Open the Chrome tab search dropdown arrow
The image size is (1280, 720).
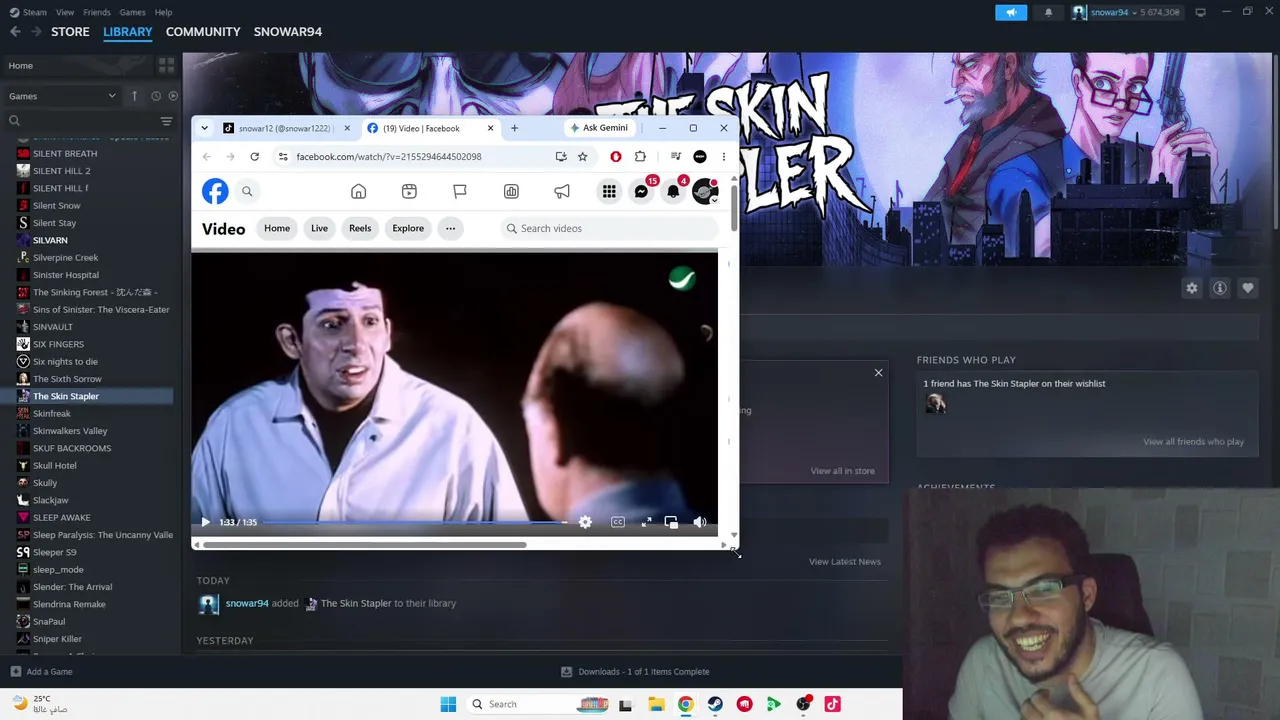(204, 128)
